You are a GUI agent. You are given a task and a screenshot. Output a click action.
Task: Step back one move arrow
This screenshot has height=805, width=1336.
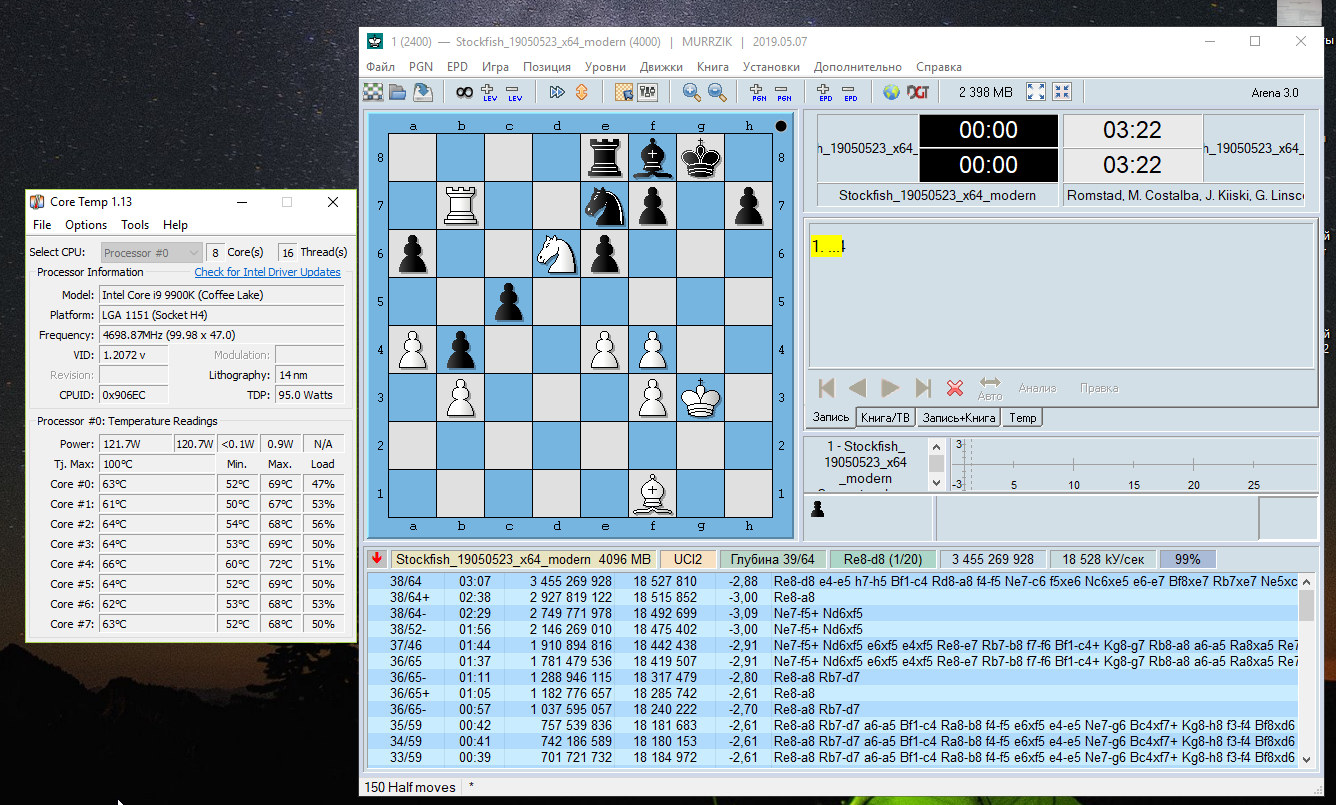point(857,388)
